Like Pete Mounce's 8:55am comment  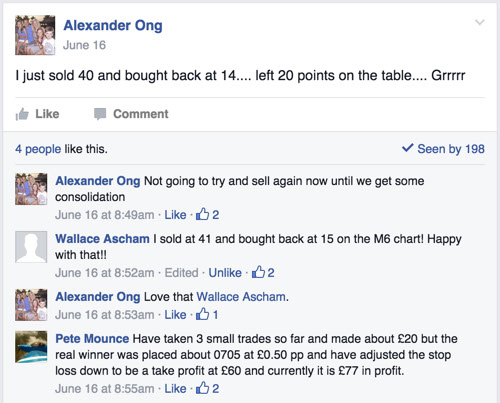point(175,389)
